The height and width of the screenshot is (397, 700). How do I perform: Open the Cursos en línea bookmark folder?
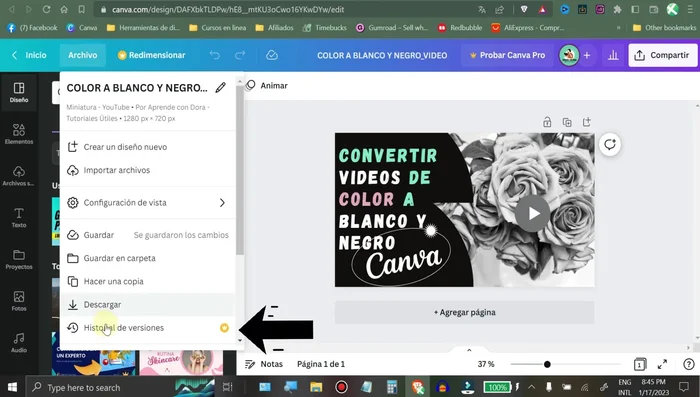217,28
